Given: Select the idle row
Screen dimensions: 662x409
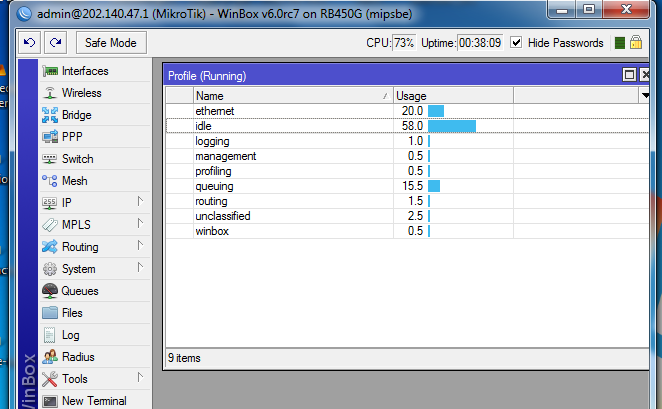Looking at the screenshot, I should (407, 126).
